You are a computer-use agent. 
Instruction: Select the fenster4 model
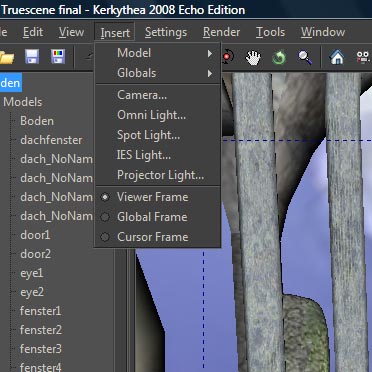tap(41, 367)
